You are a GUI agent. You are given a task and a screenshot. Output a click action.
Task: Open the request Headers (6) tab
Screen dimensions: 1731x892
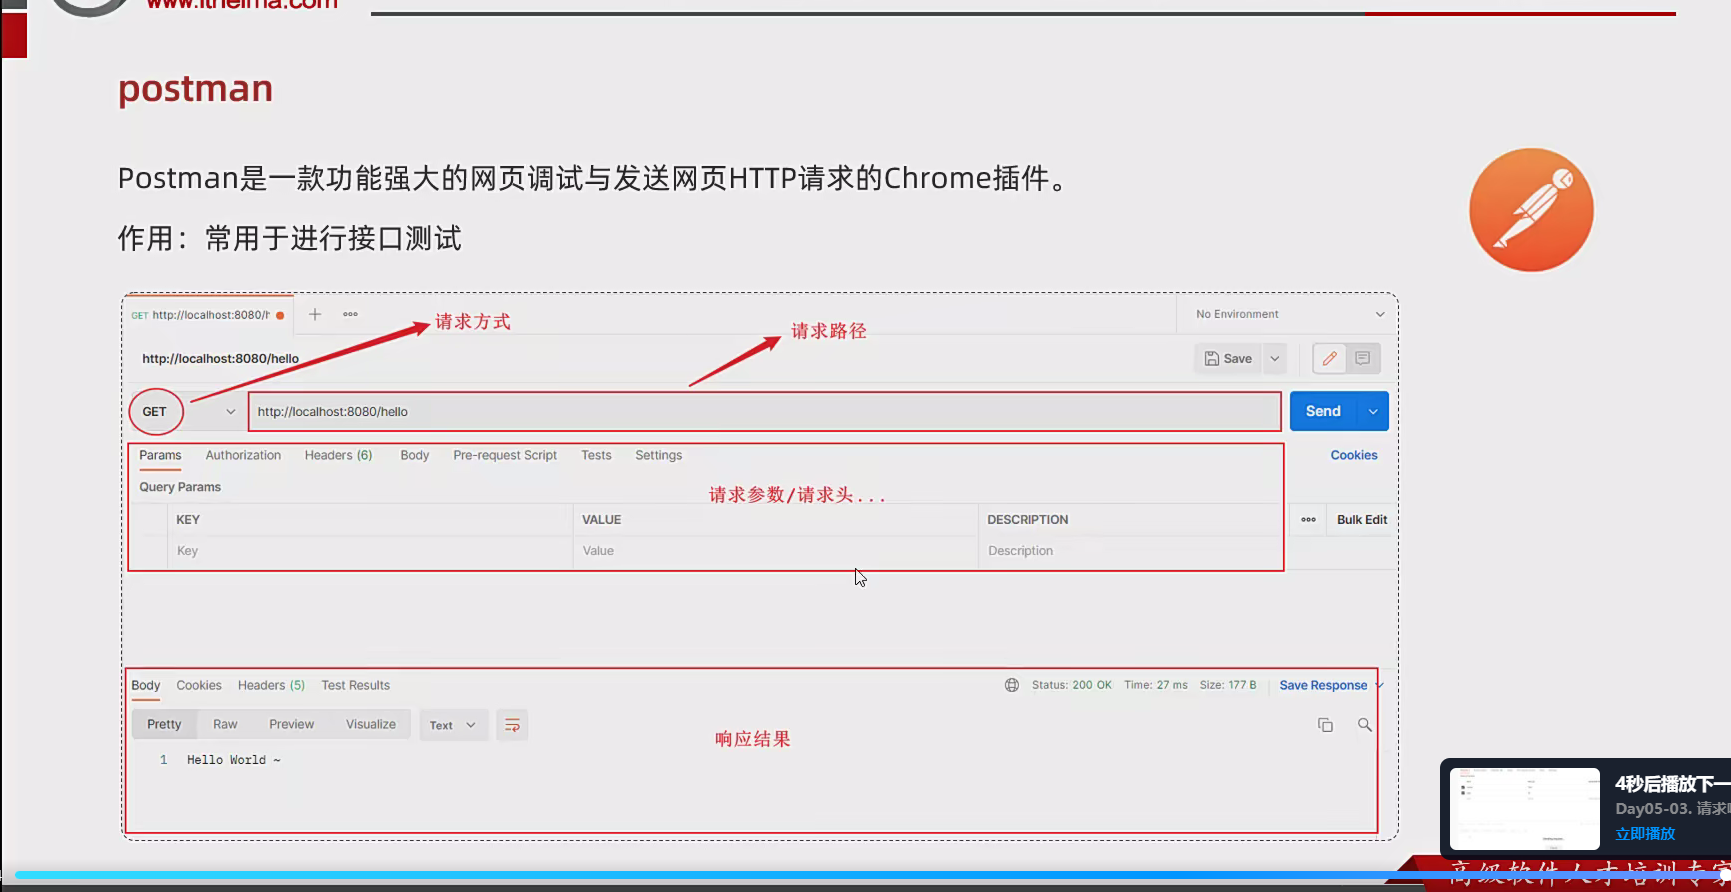point(338,455)
